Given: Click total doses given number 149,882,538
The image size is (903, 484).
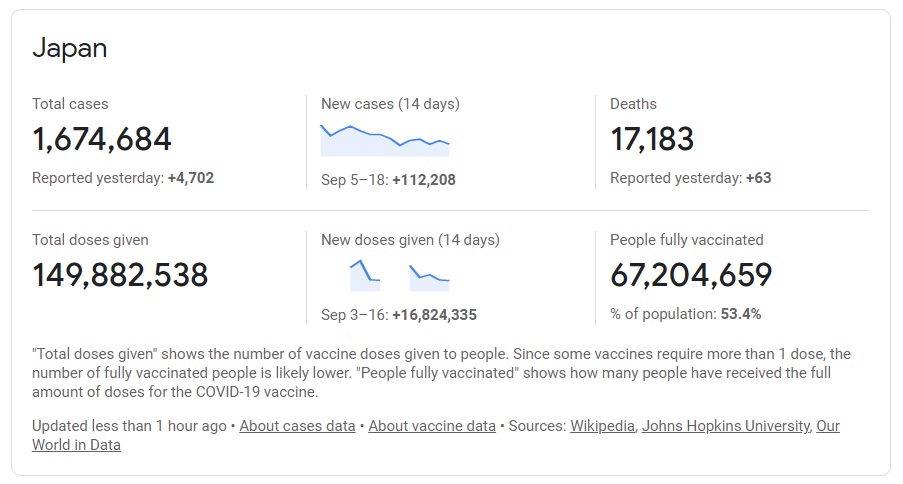Looking at the screenshot, I should [120, 275].
